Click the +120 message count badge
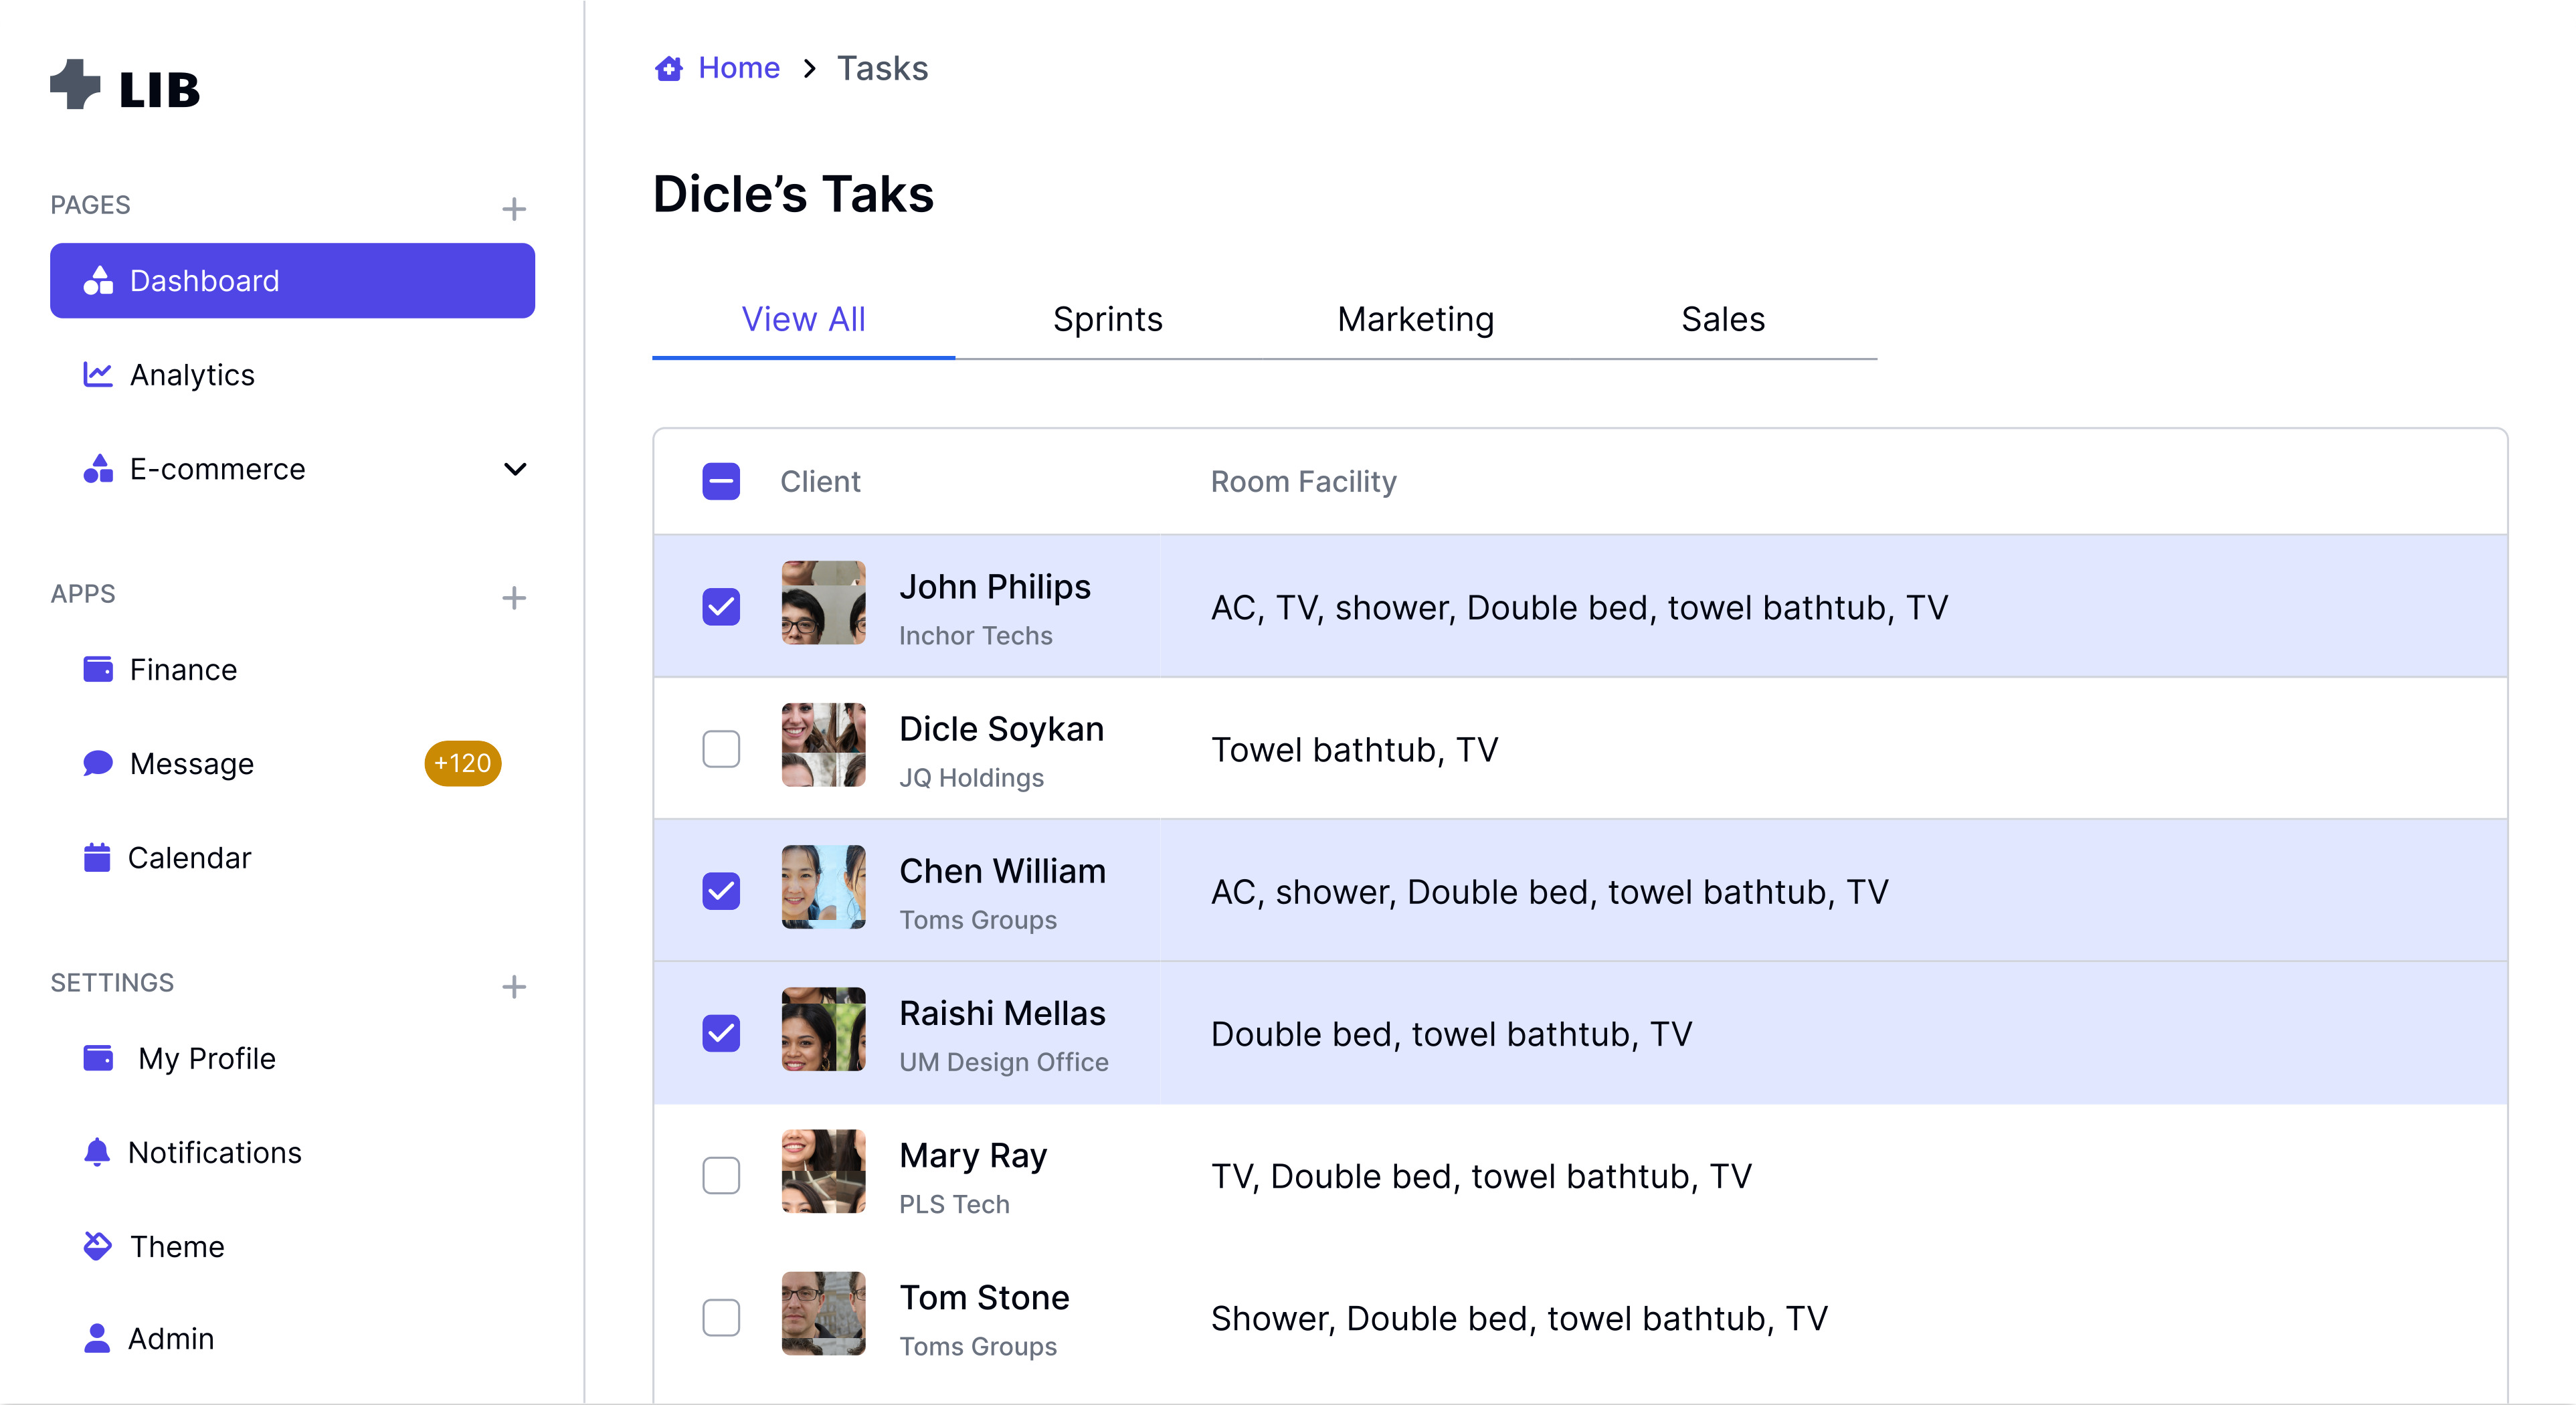This screenshot has height=1405, width=2576. [462, 763]
